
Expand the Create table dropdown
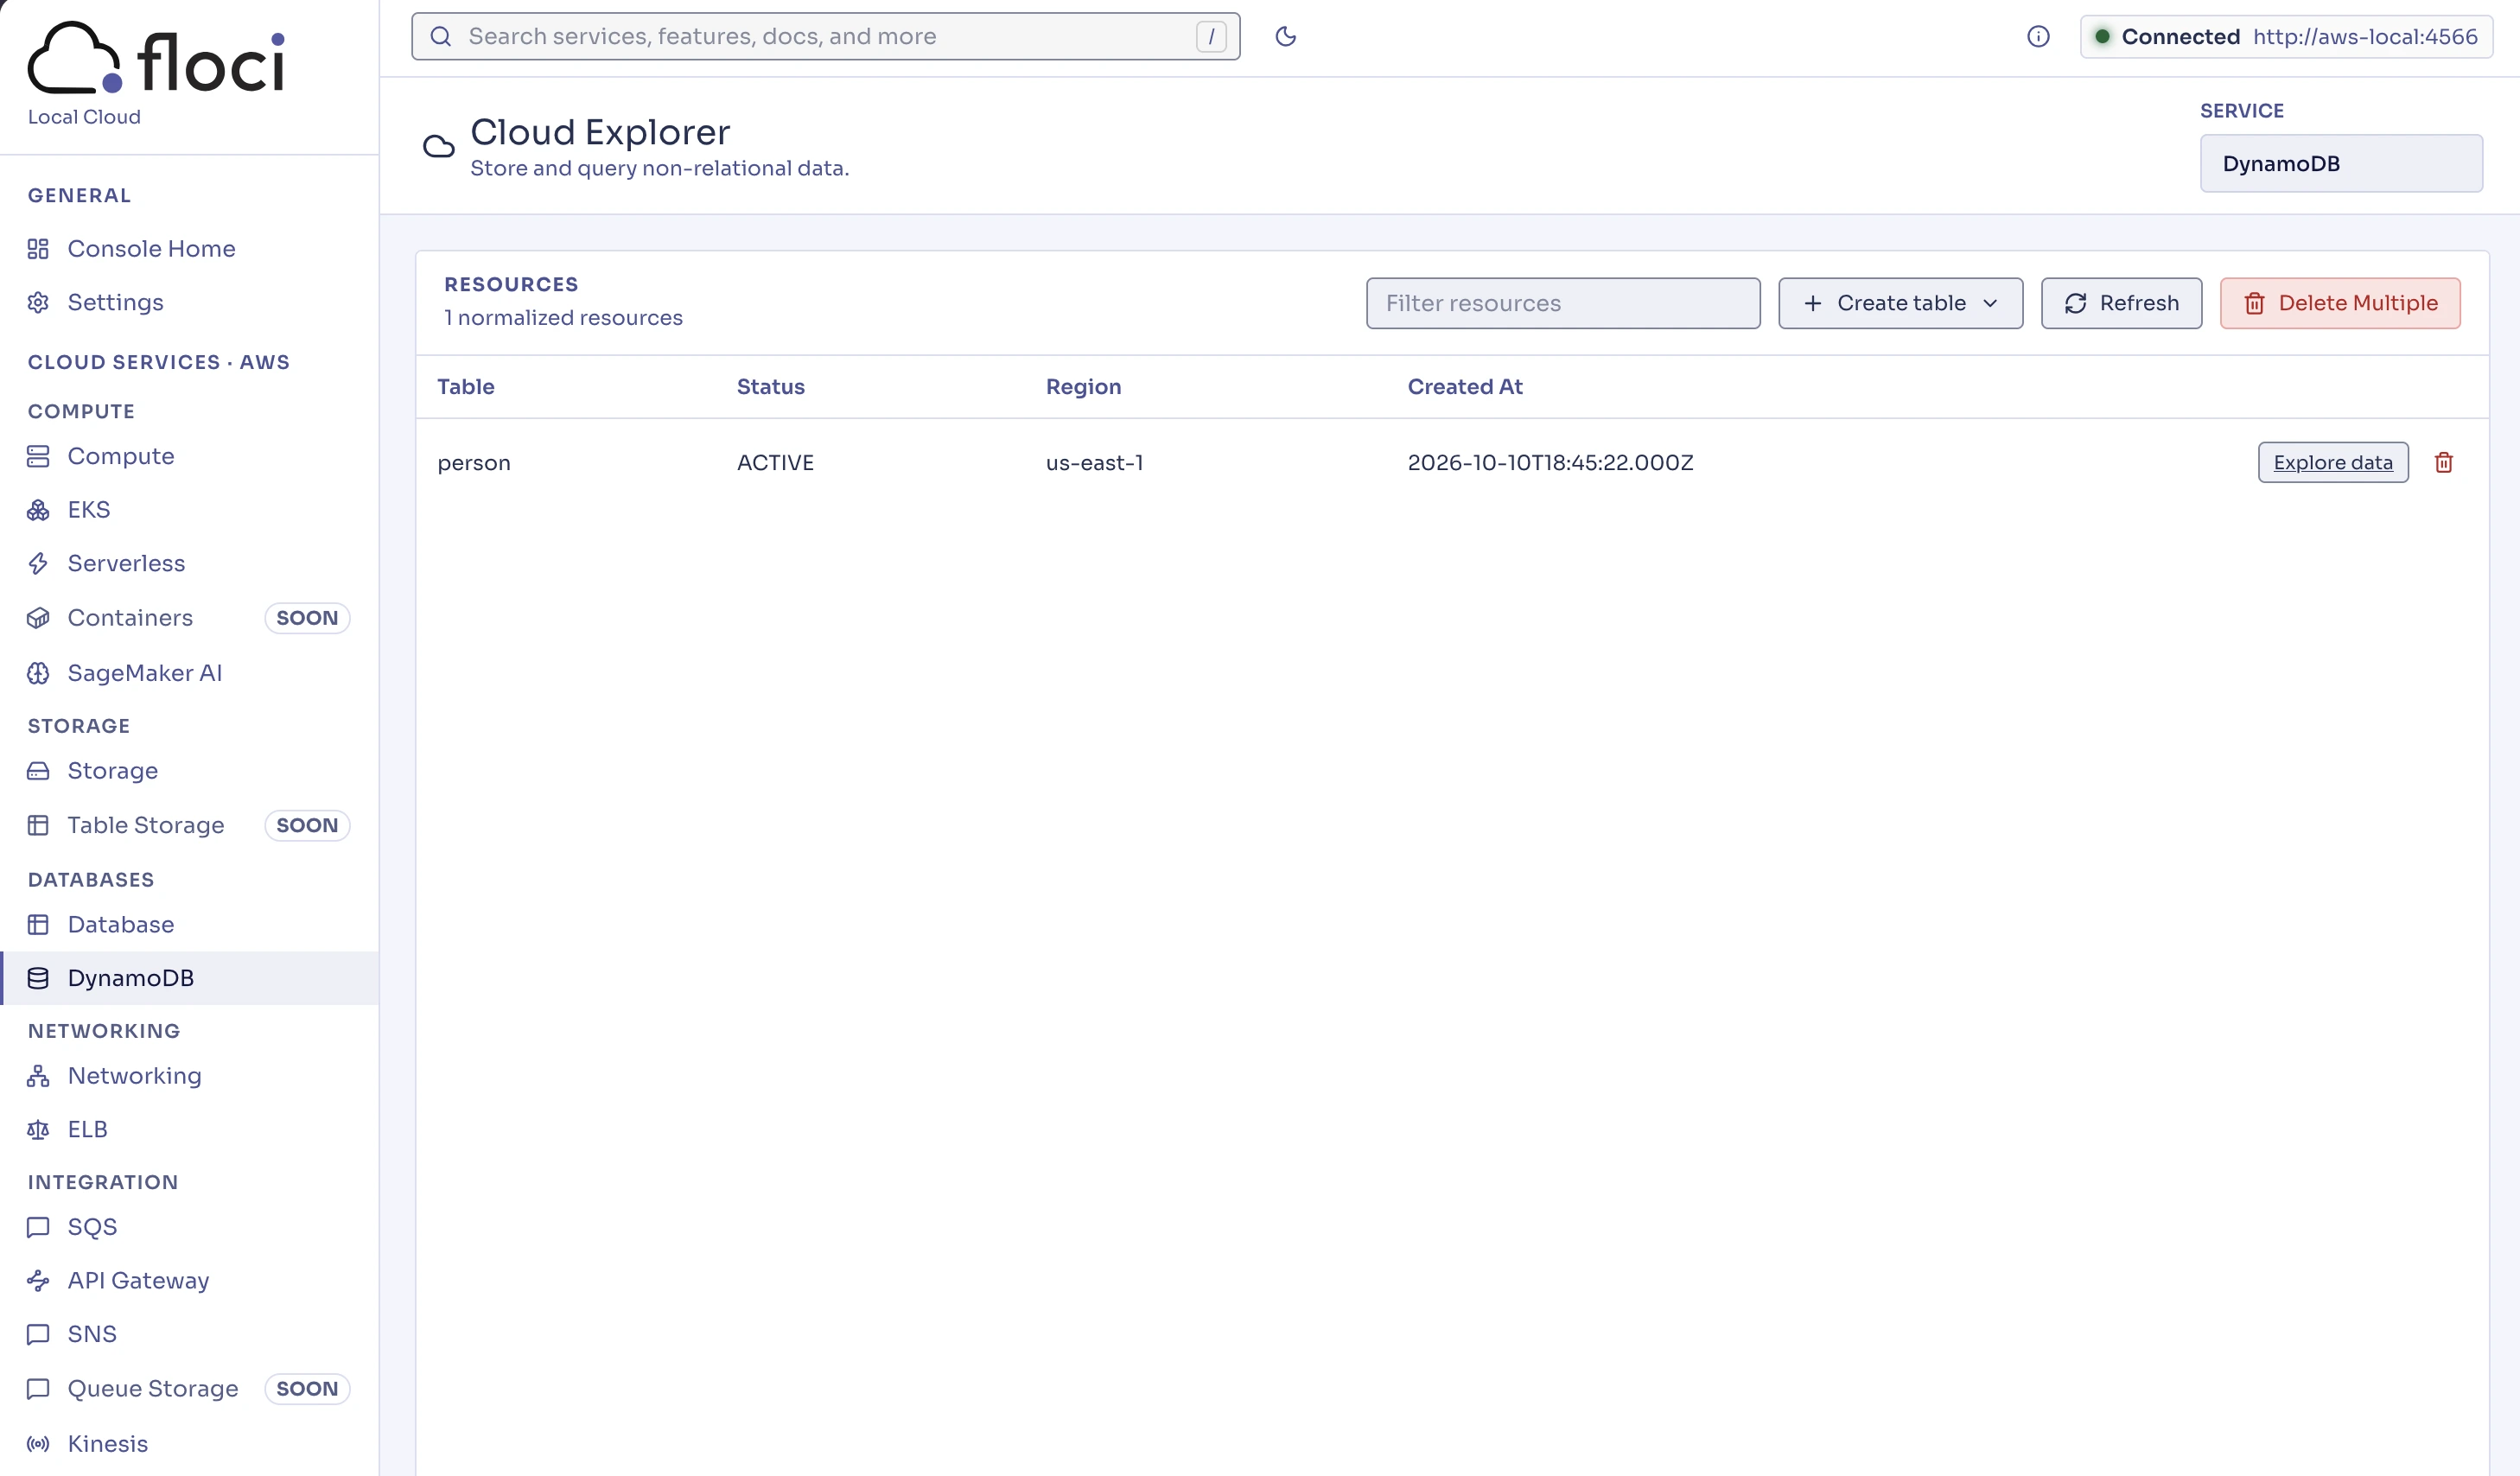coord(1900,303)
